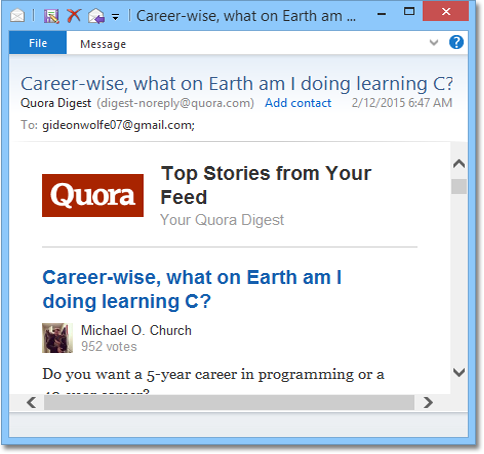Maximize the message window
Viewport: 484px width, 454px height.
tap(409, 12)
